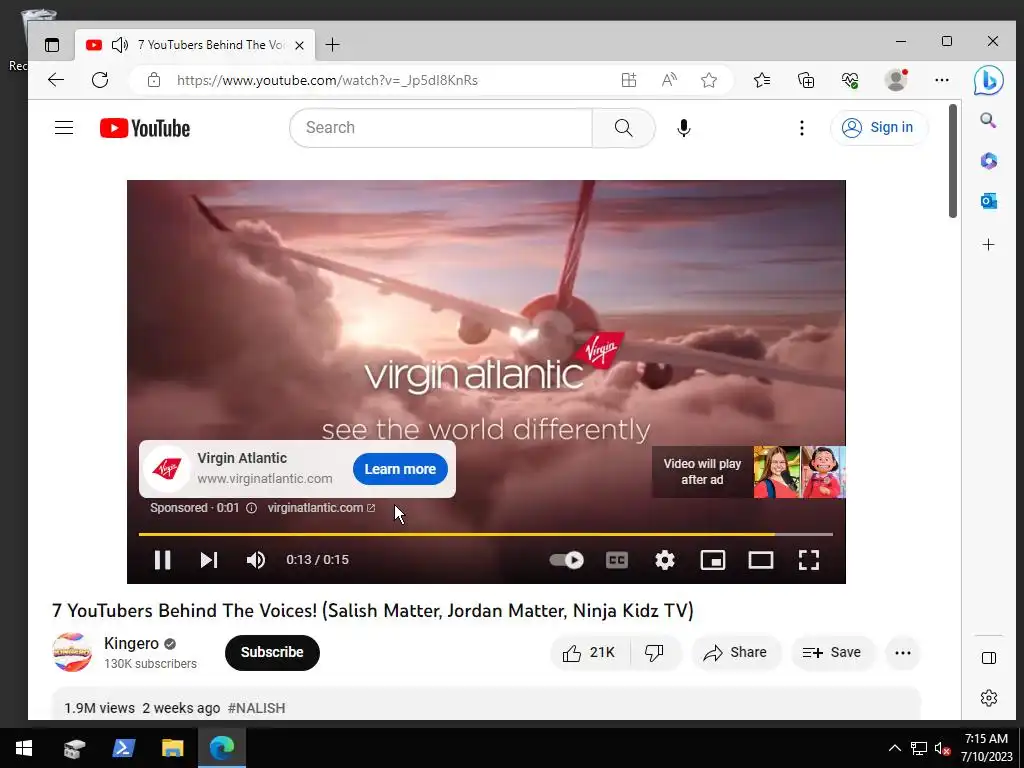This screenshot has height=768, width=1024.
Task: Open Outlook in the sidebar
Action: click(x=988, y=201)
